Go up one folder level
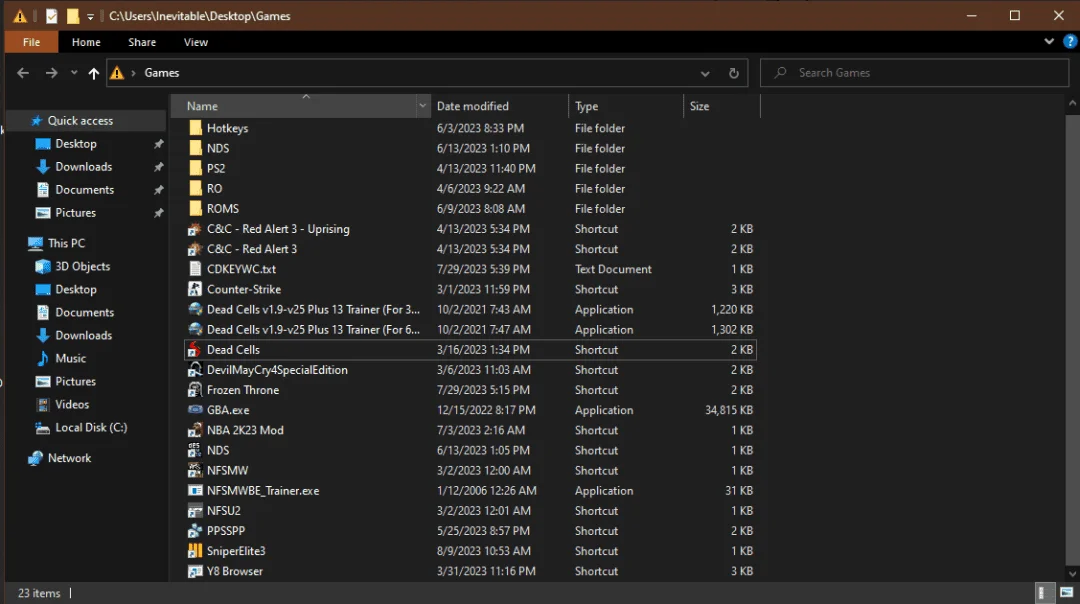The image size is (1080, 604). pos(94,73)
